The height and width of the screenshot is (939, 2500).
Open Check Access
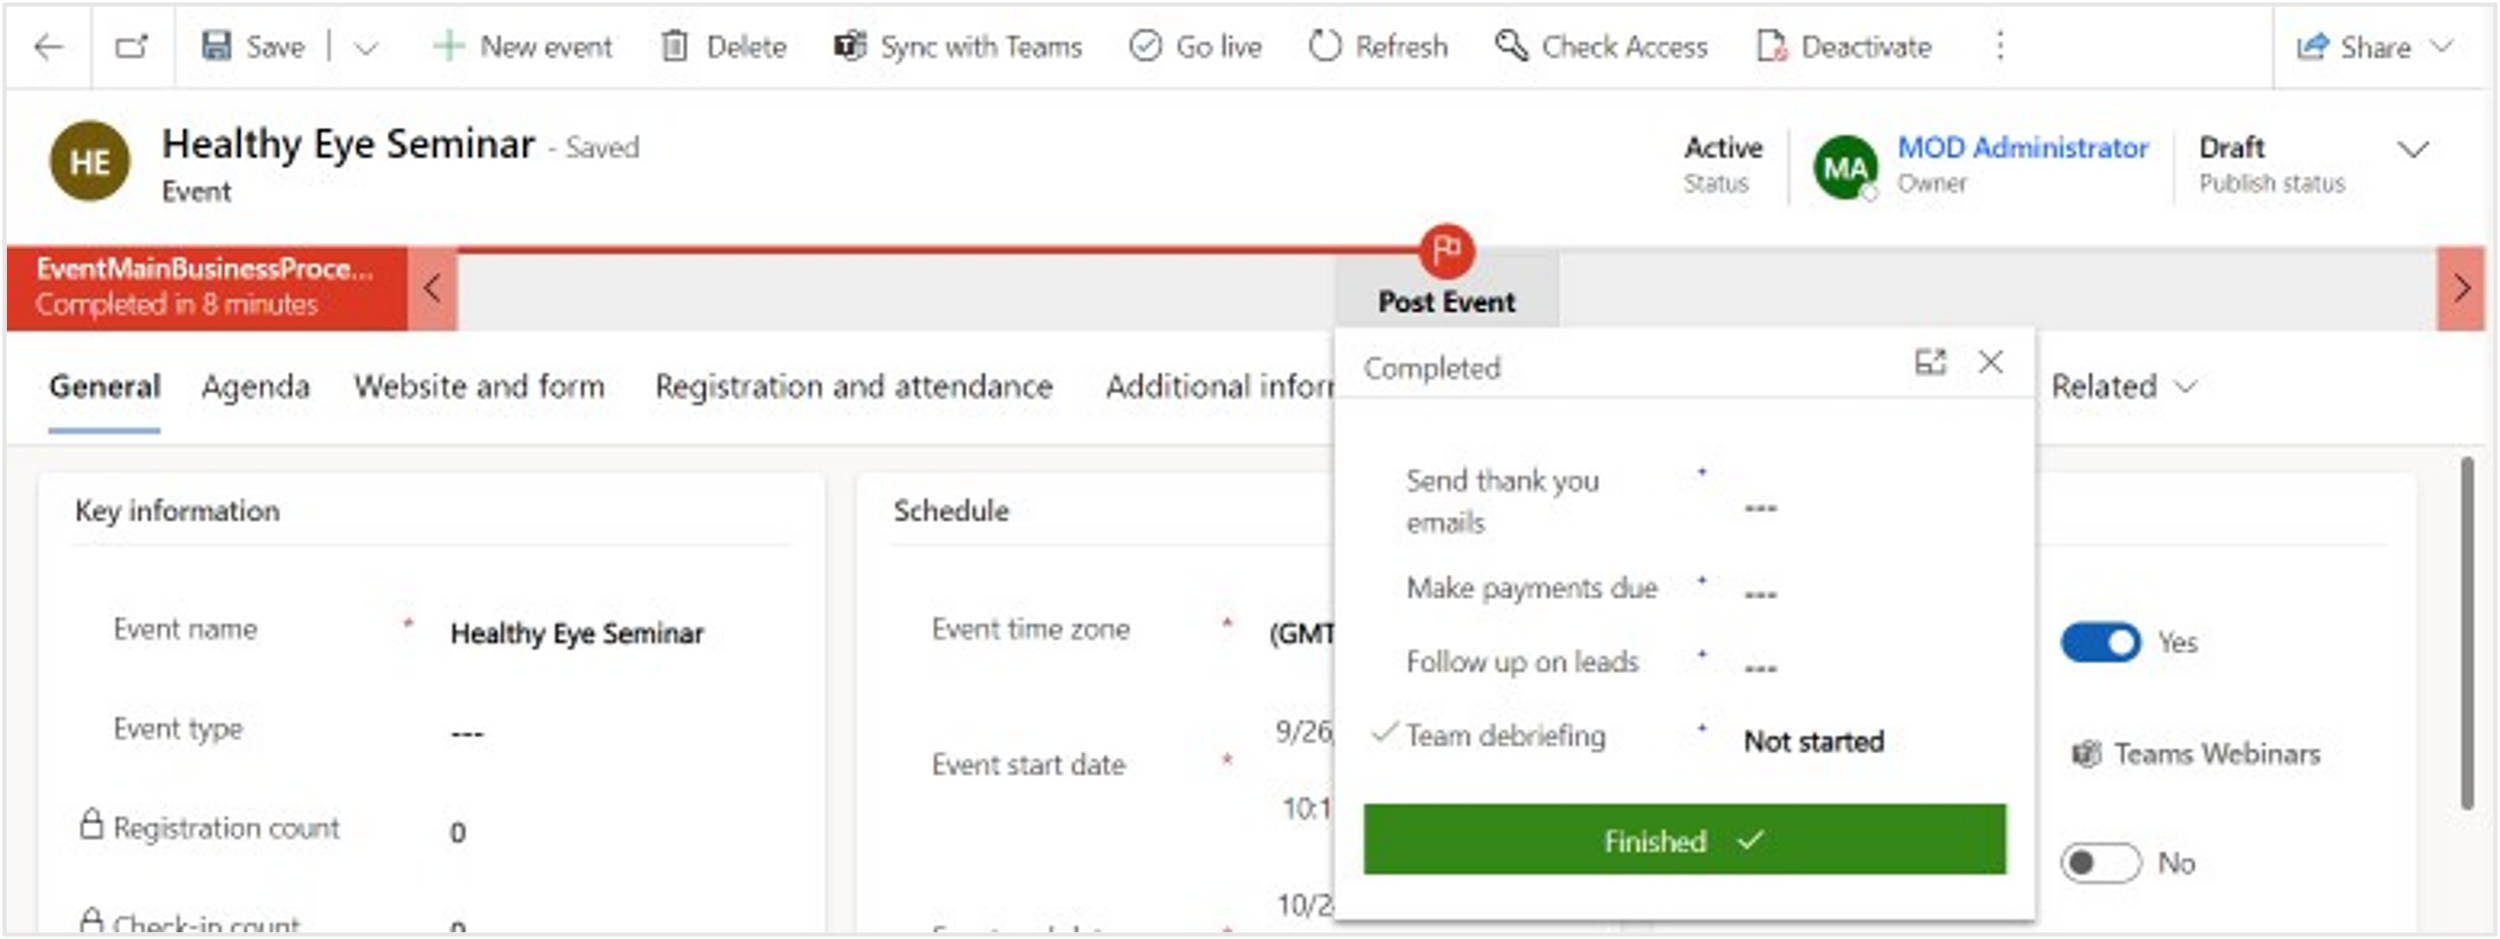1601,46
